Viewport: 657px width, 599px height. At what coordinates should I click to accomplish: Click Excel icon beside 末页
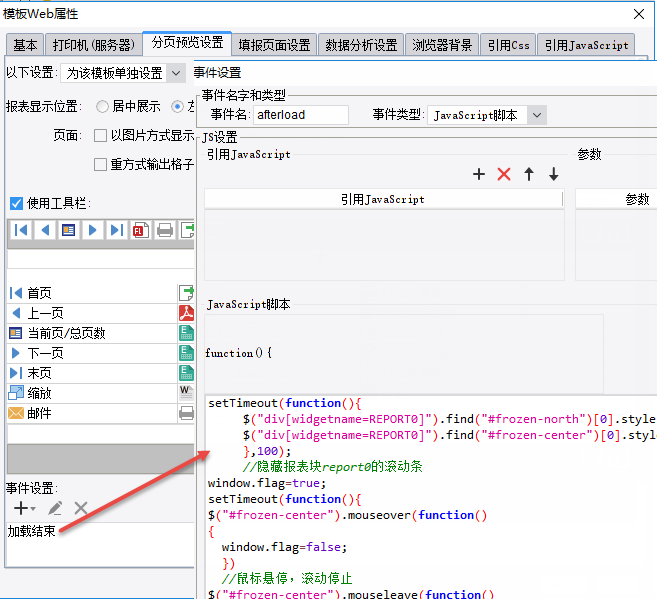click(186, 373)
